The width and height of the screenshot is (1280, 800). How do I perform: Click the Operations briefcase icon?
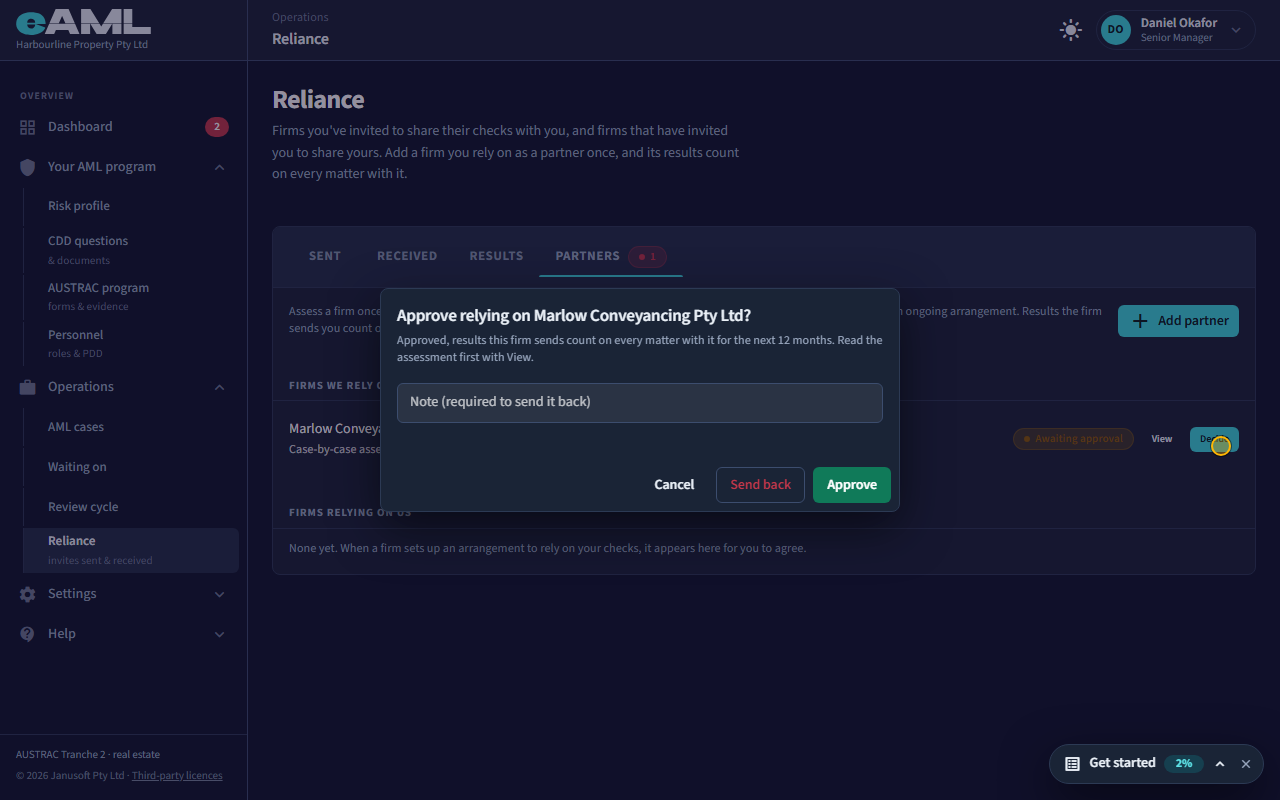(x=27, y=387)
